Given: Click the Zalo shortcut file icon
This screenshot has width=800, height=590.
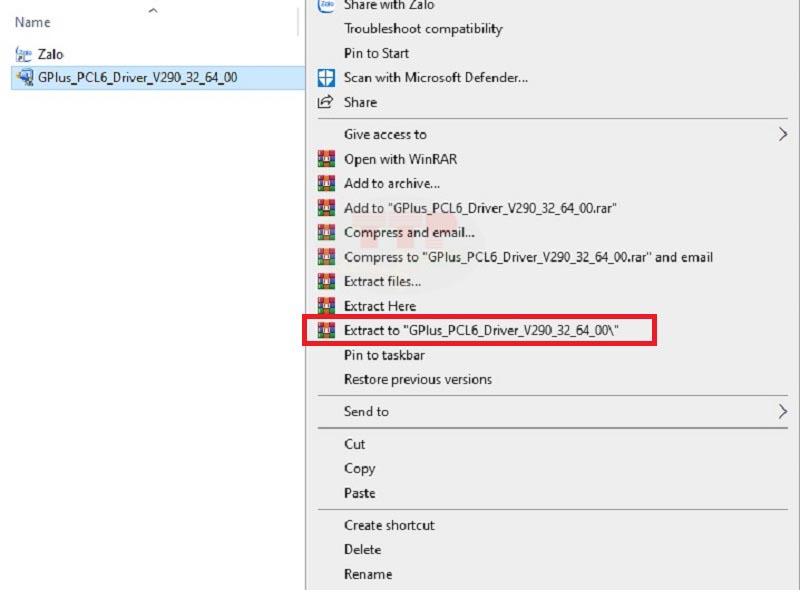Looking at the screenshot, I should [x=24, y=54].
